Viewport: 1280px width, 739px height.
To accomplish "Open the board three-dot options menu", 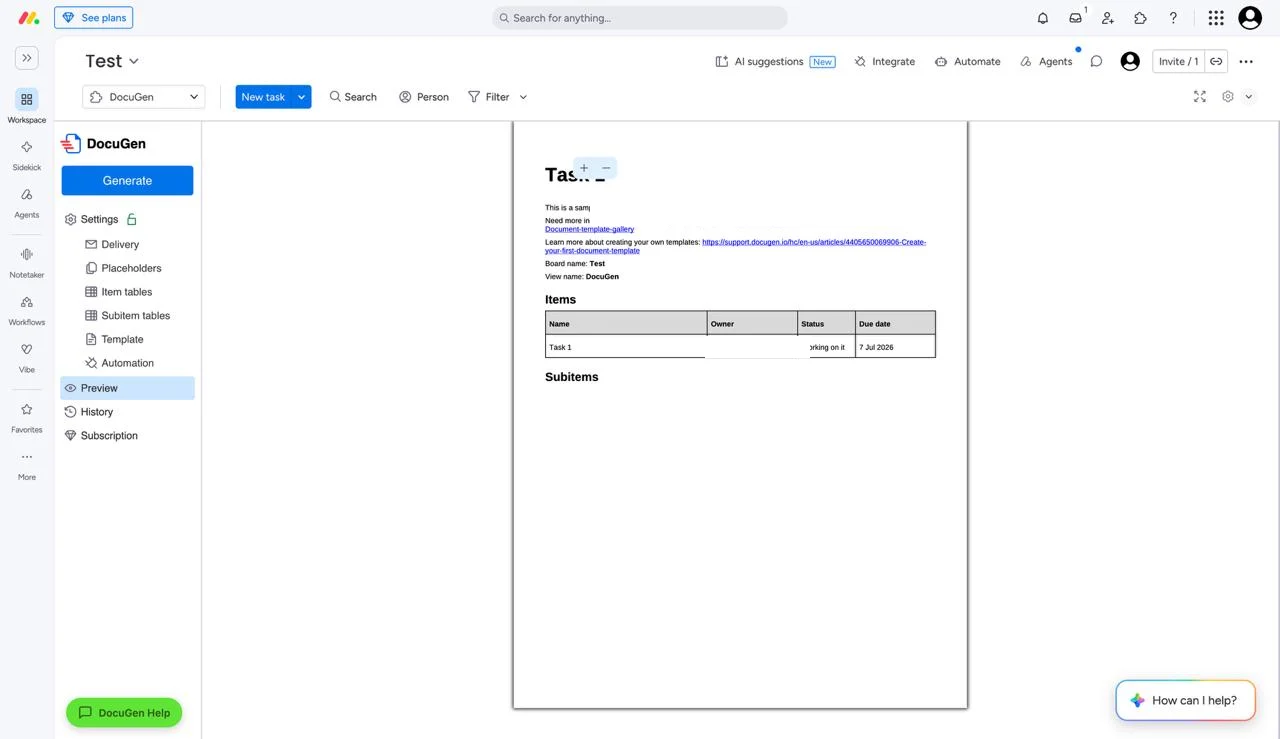I will (x=1246, y=61).
